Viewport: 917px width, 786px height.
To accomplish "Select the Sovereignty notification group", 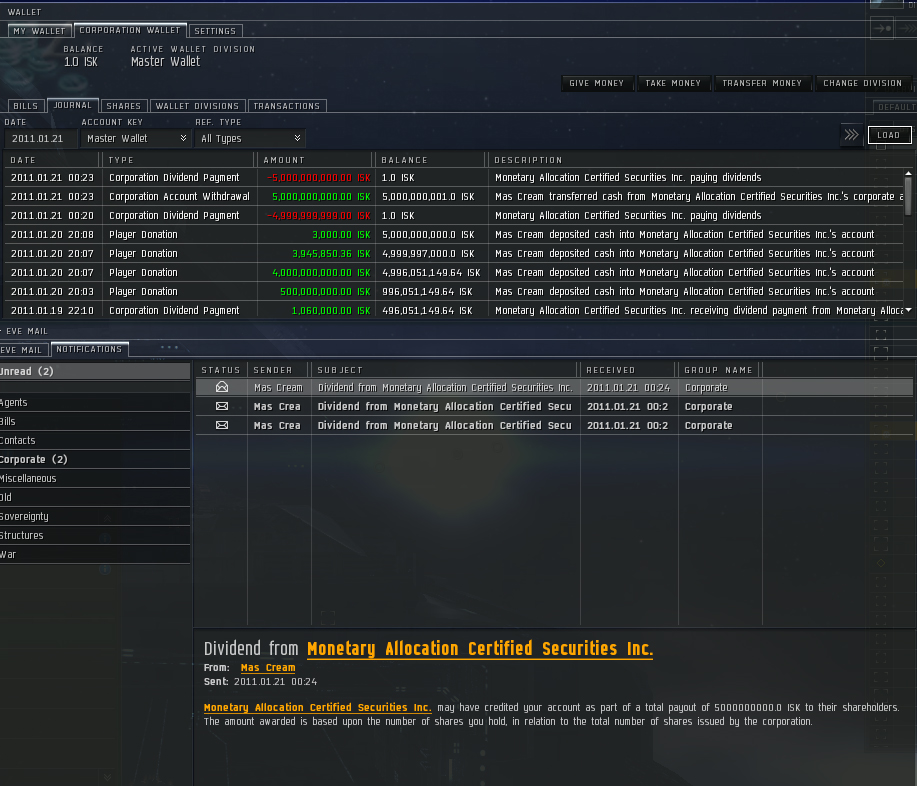I will pyautogui.click(x=95, y=516).
